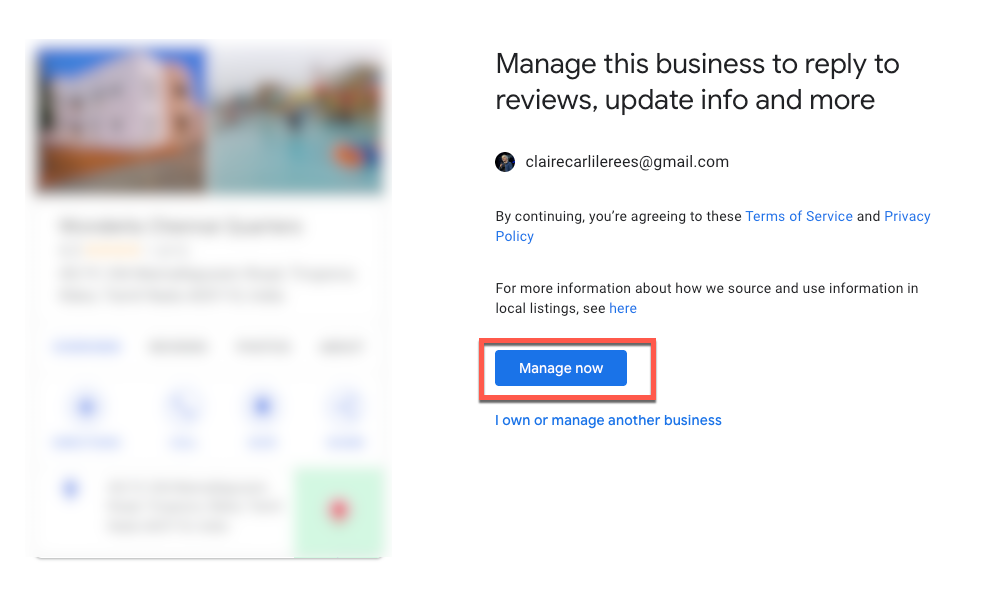The height and width of the screenshot is (592, 1006).
Task: Follow the "here" local listings link
Action: coord(623,308)
